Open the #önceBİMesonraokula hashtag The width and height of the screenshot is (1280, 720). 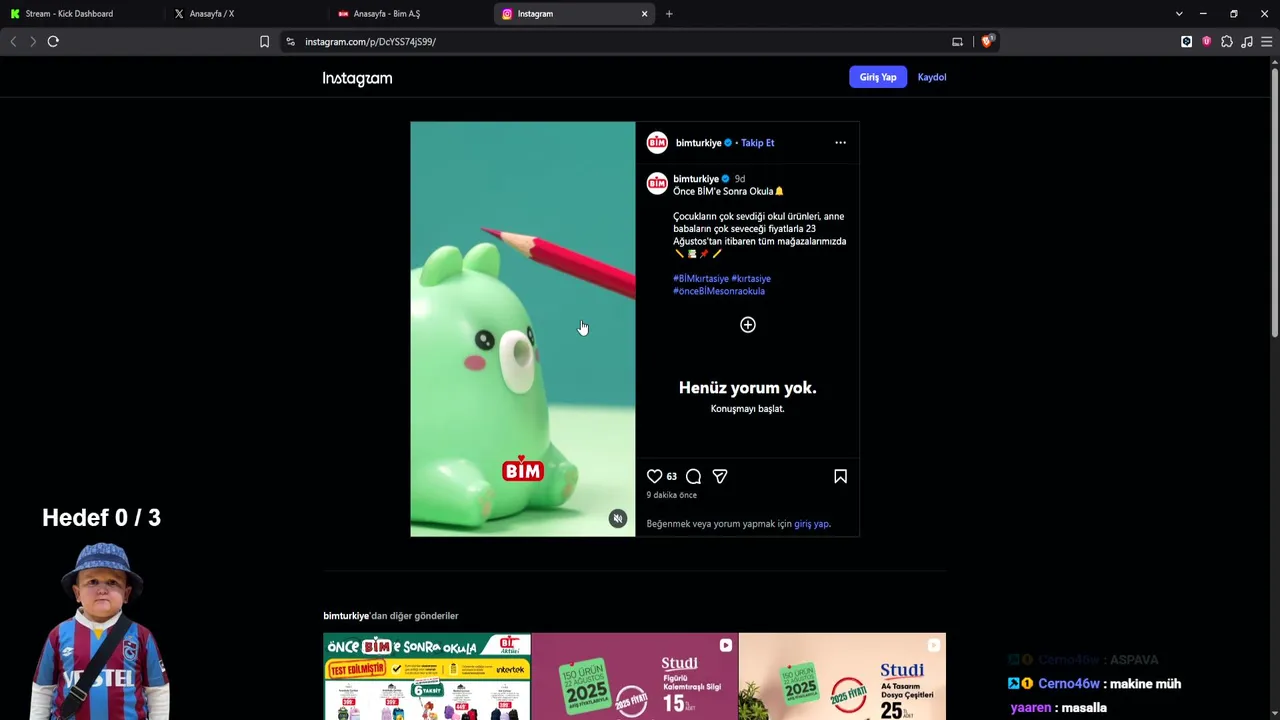point(719,291)
